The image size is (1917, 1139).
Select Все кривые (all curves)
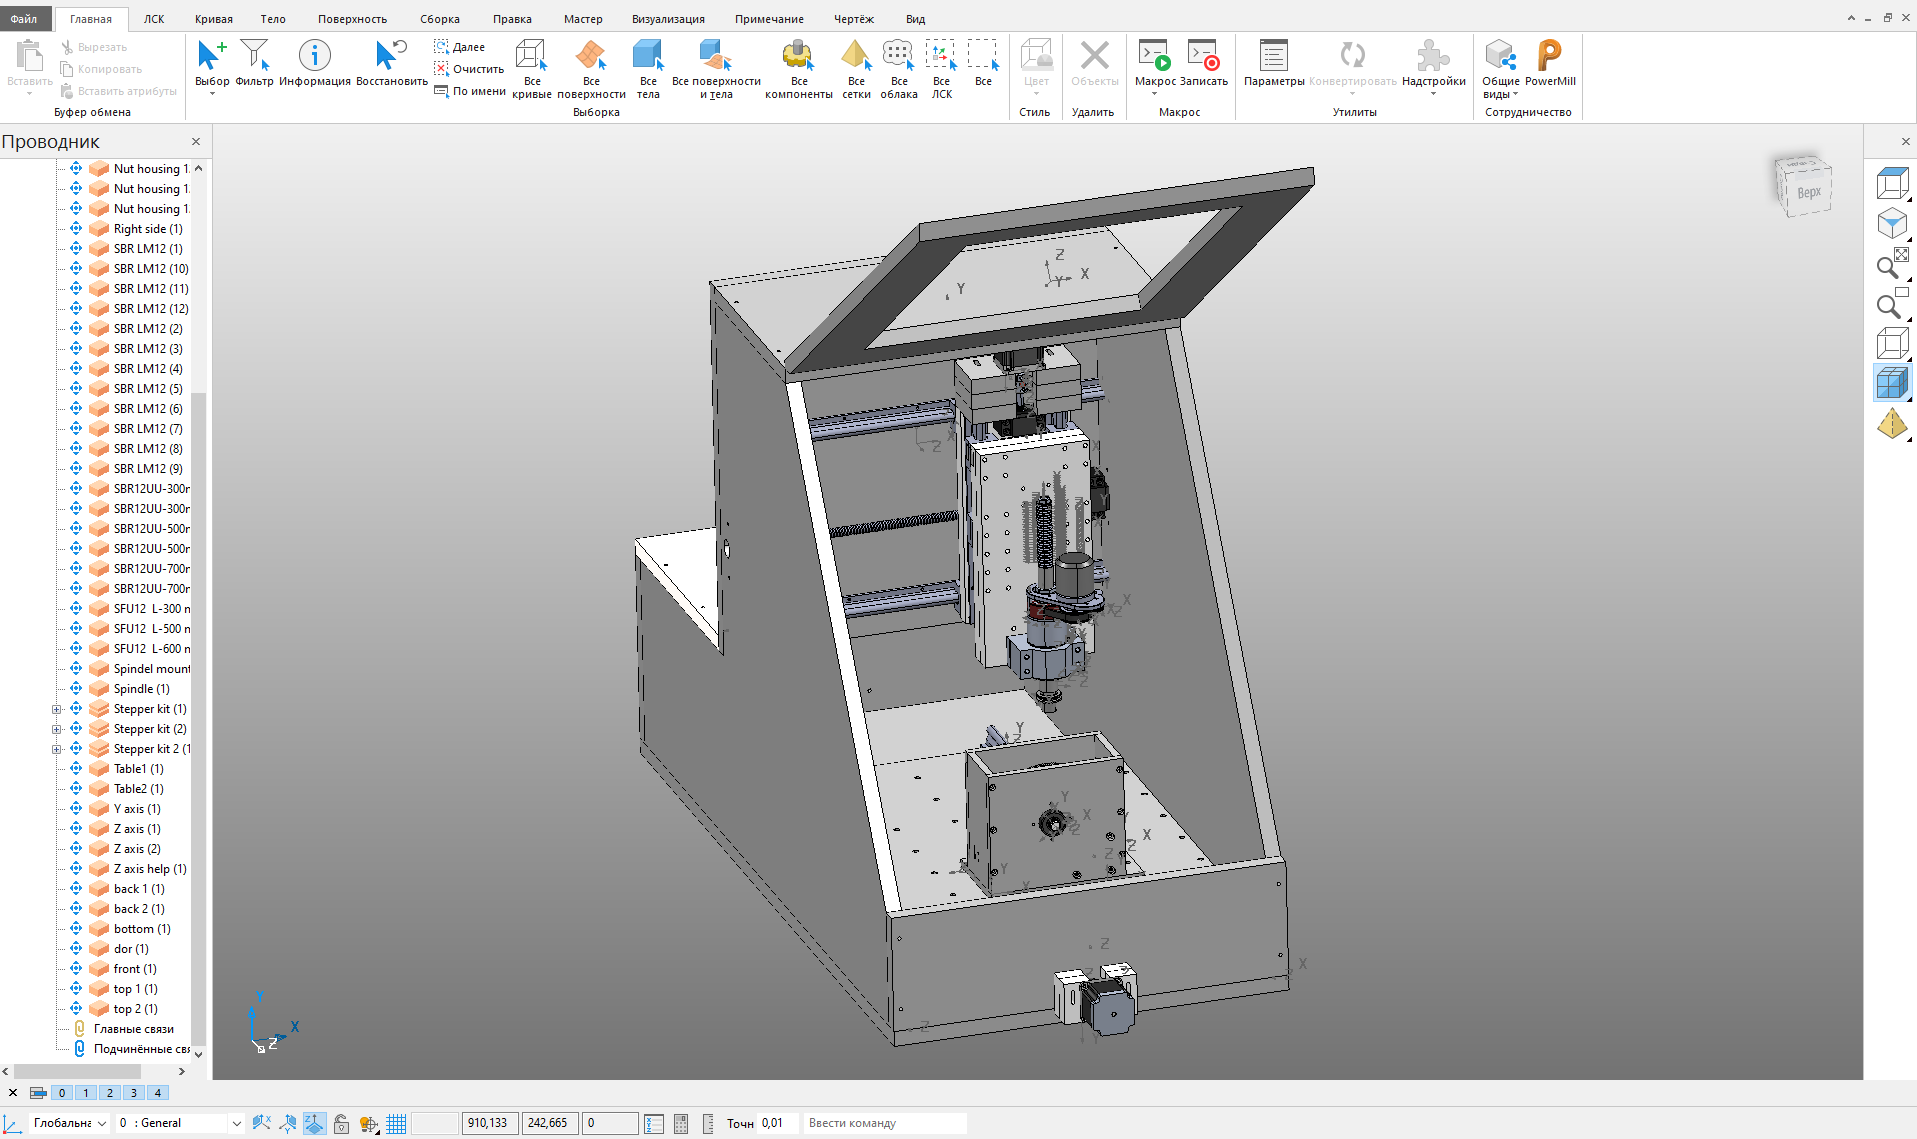tap(531, 69)
